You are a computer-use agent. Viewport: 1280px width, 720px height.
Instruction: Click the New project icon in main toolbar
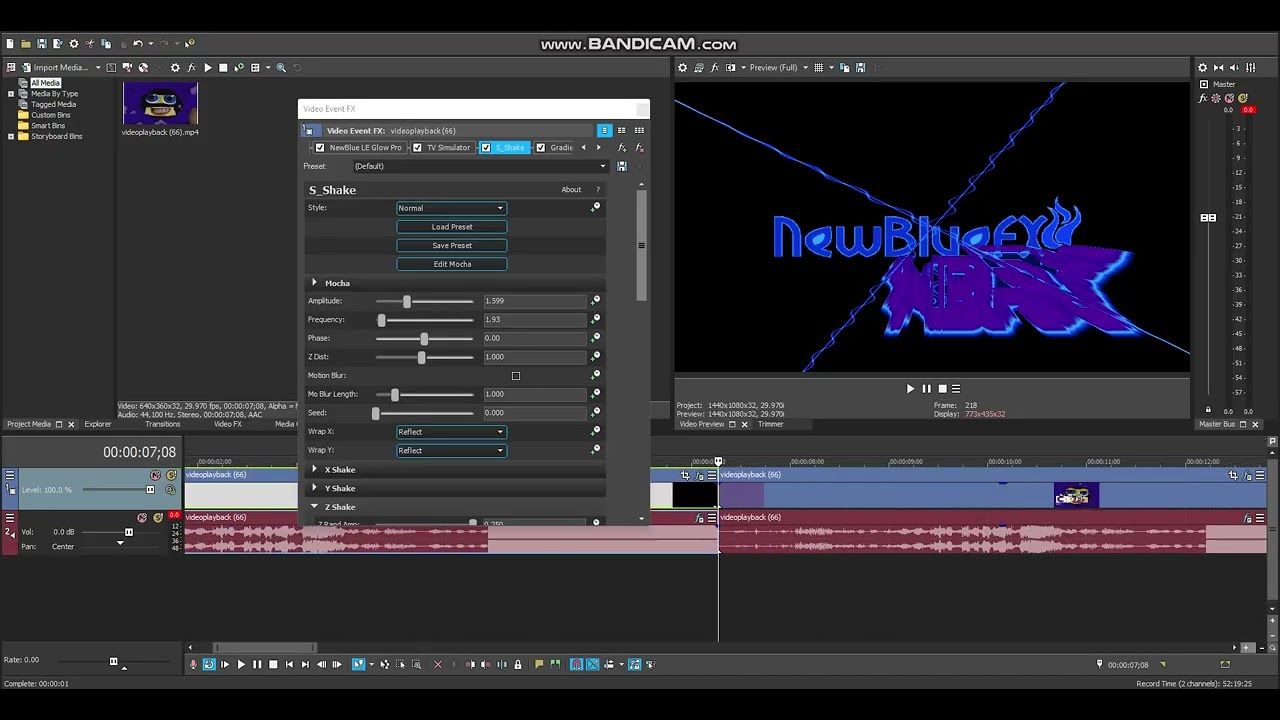tap(10, 44)
